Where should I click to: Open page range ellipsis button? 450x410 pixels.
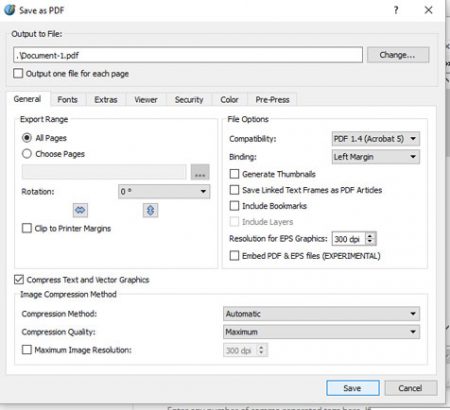200,172
